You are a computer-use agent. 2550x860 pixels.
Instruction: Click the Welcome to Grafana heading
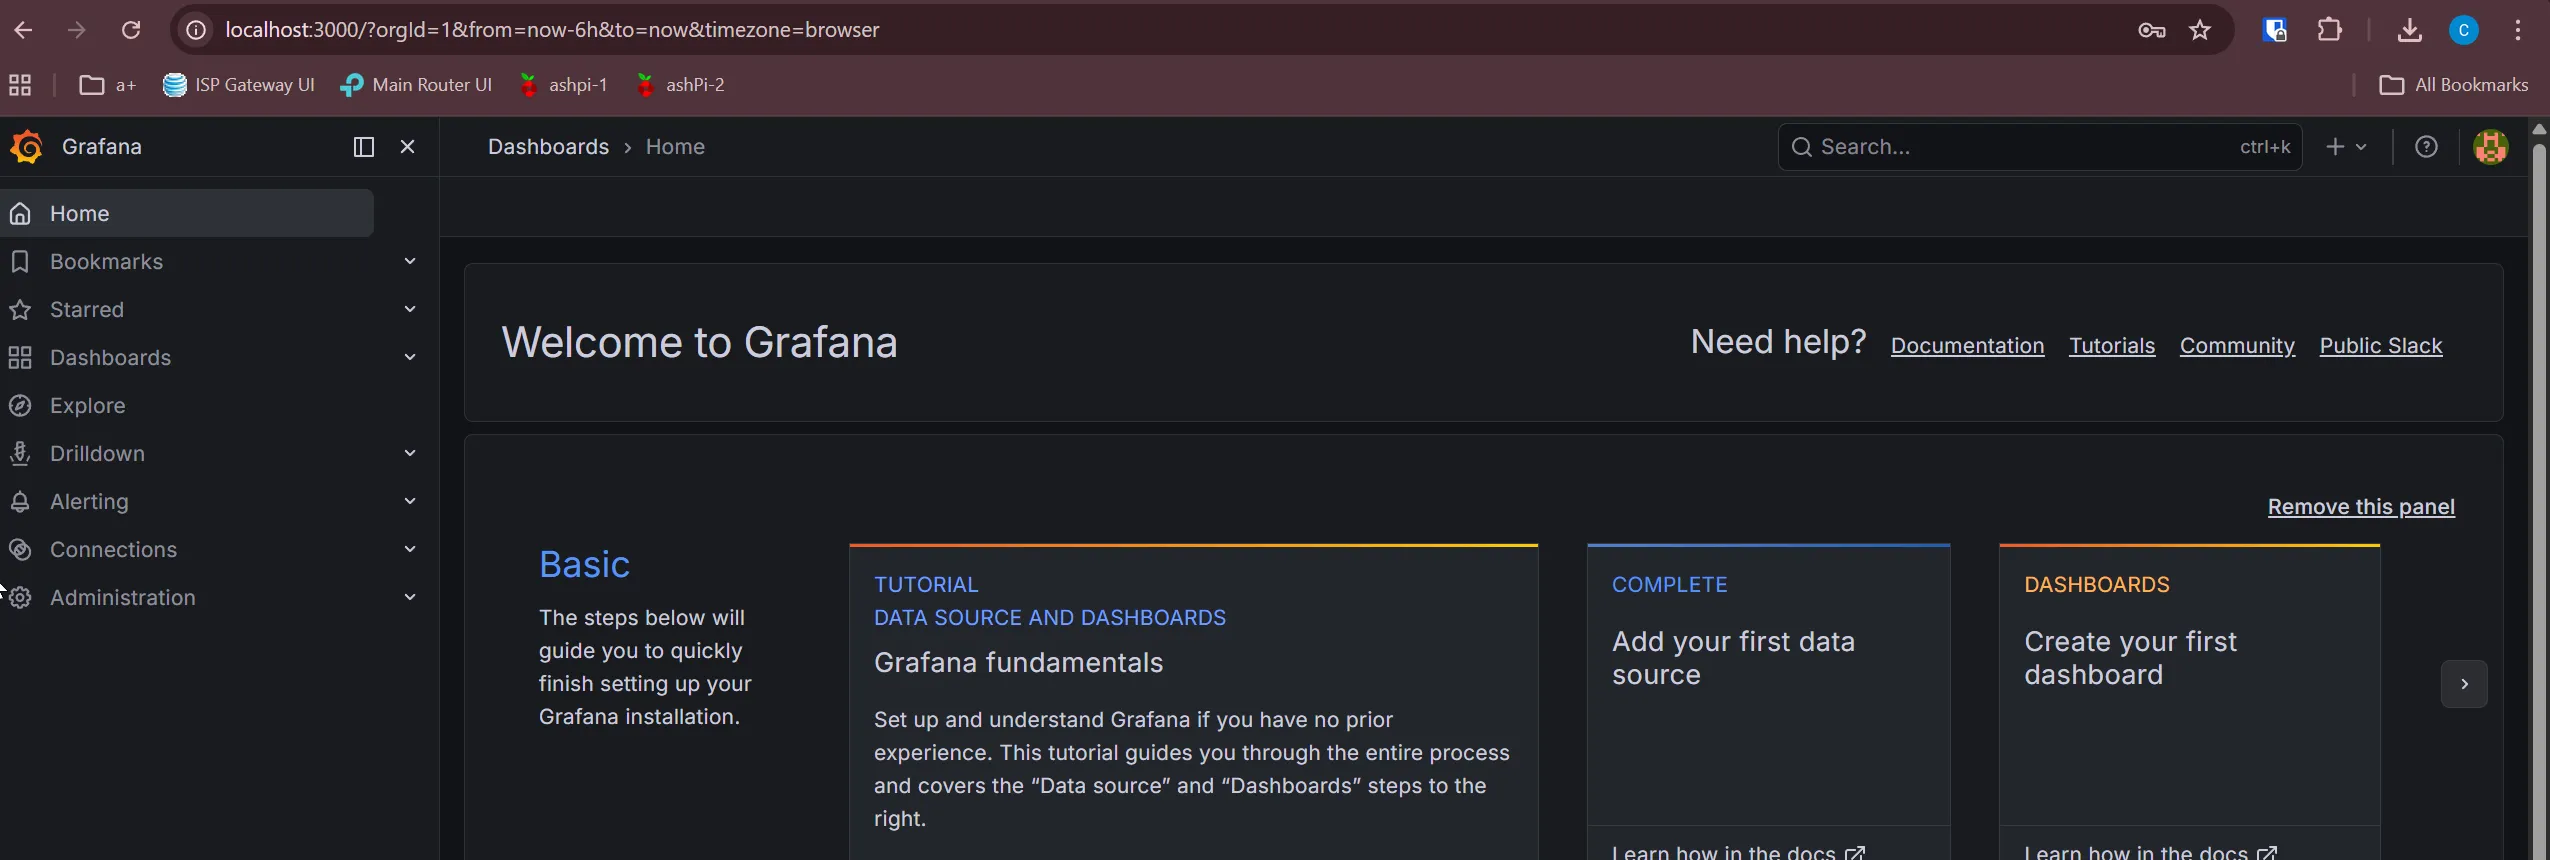click(x=699, y=343)
